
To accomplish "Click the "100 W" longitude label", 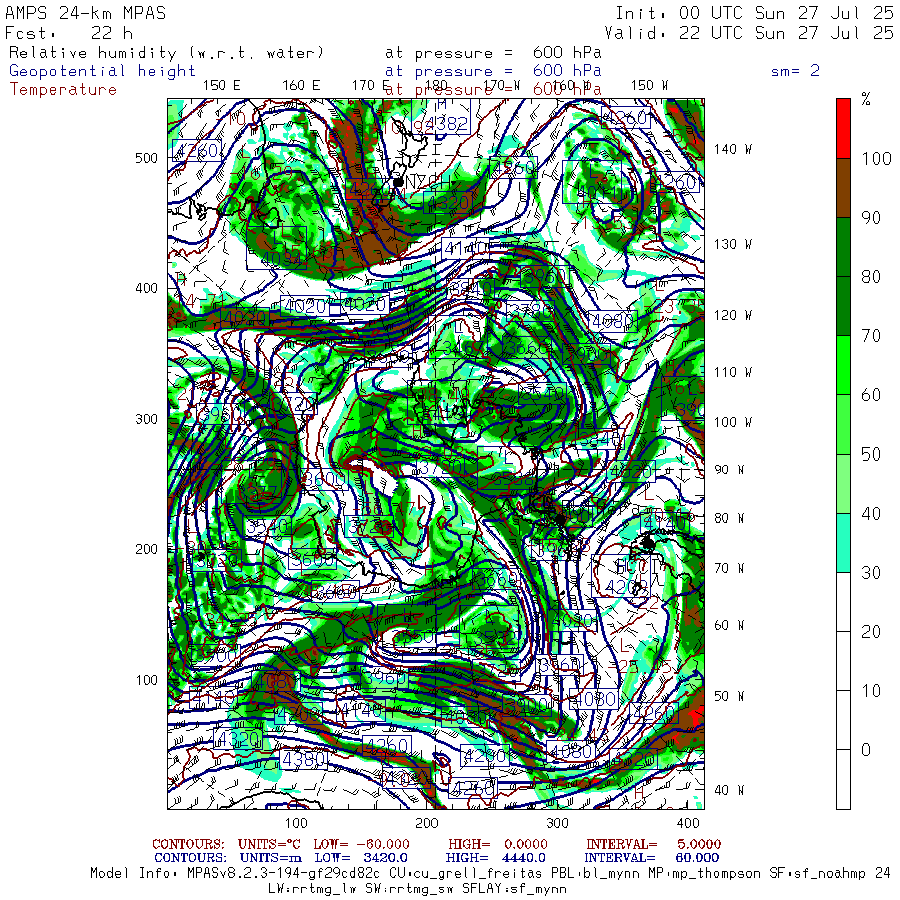I will [733, 422].
